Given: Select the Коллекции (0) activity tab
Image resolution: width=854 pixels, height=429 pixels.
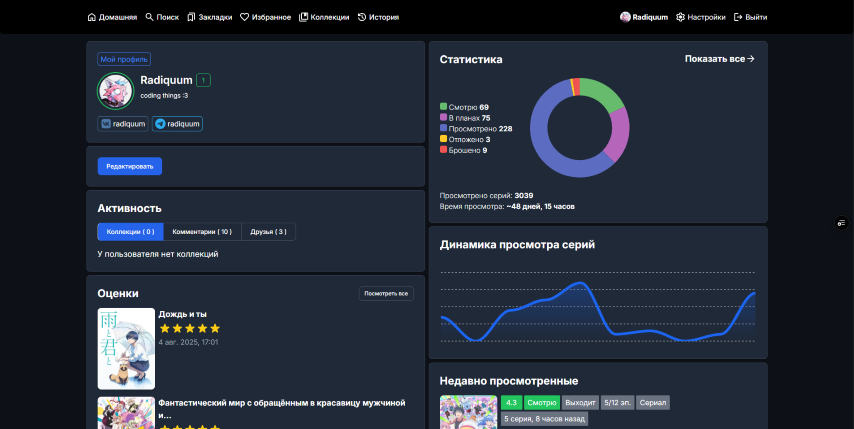Looking at the screenshot, I should point(130,232).
